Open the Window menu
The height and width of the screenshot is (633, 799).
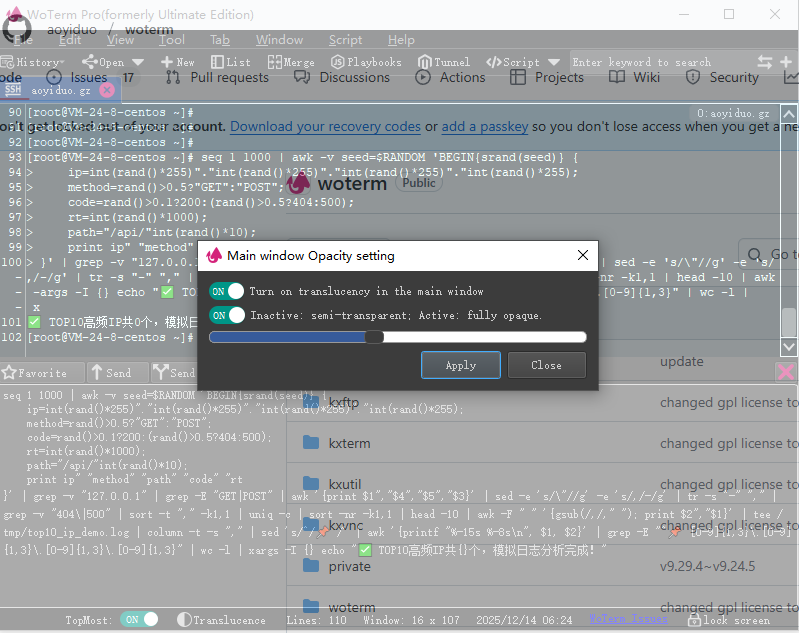279,40
